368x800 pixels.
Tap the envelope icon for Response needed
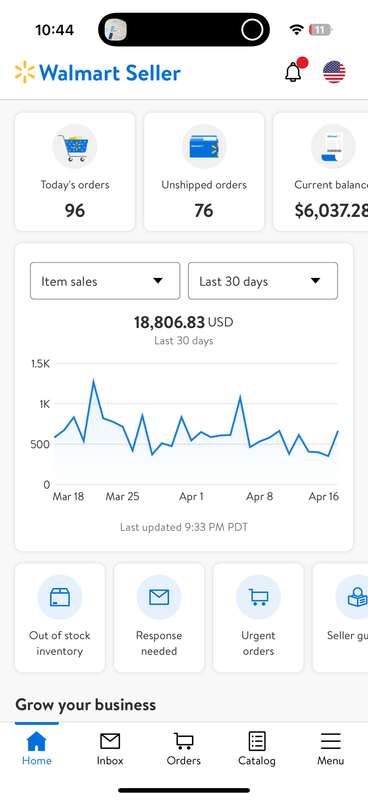click(x=159, y=597)
